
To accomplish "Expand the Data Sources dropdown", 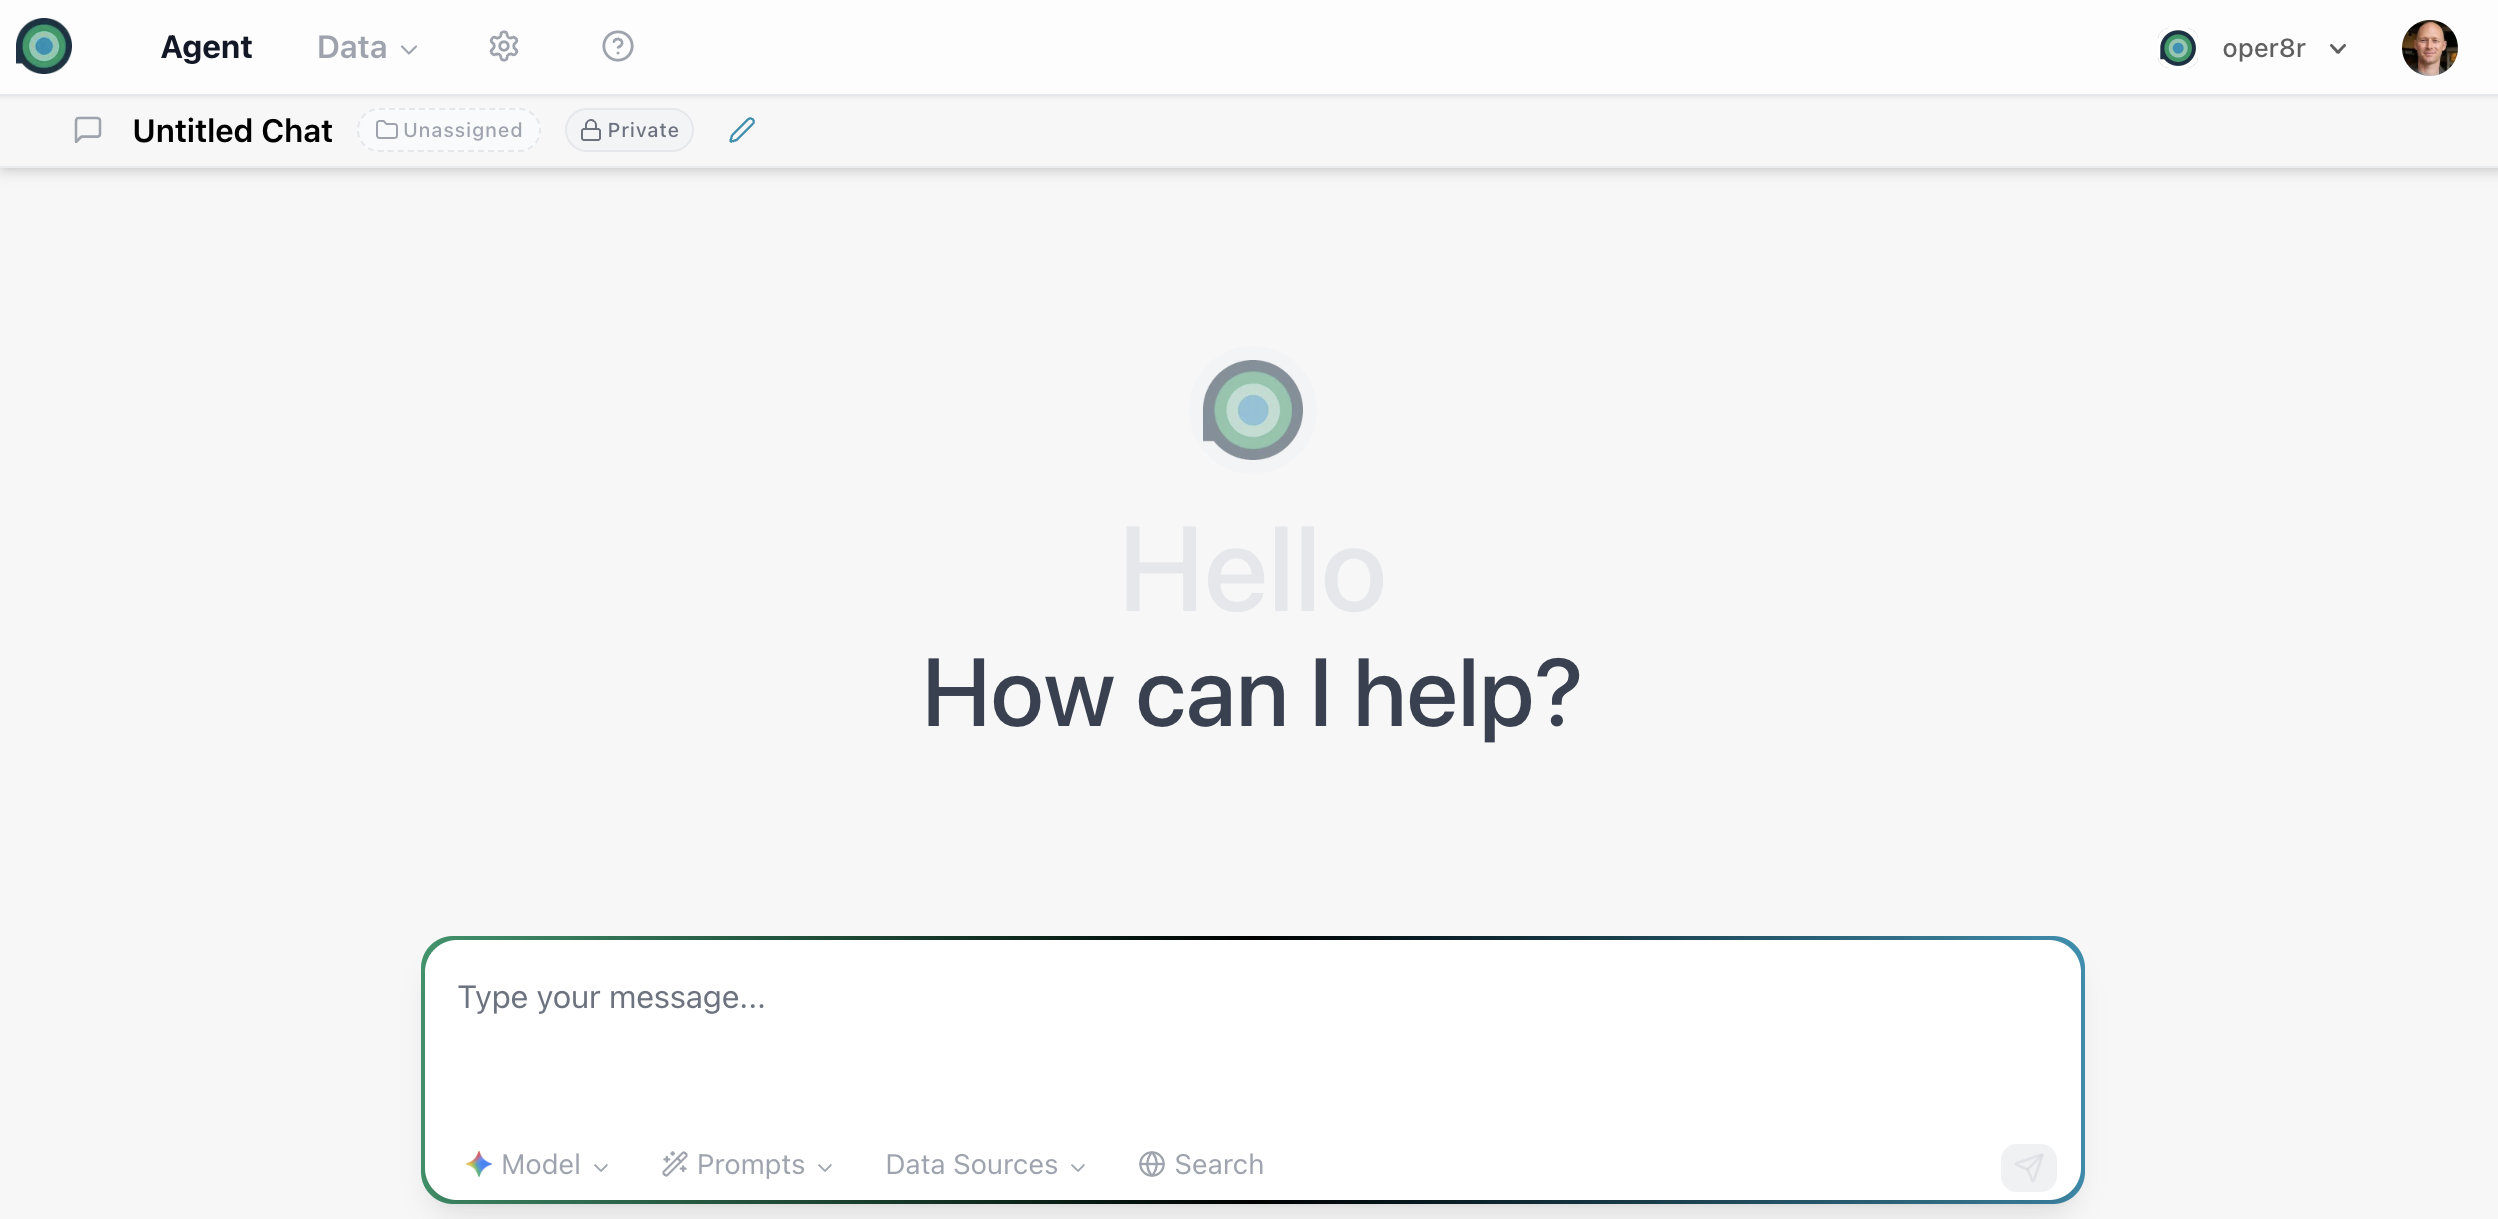I will [x=985, y=1164].
